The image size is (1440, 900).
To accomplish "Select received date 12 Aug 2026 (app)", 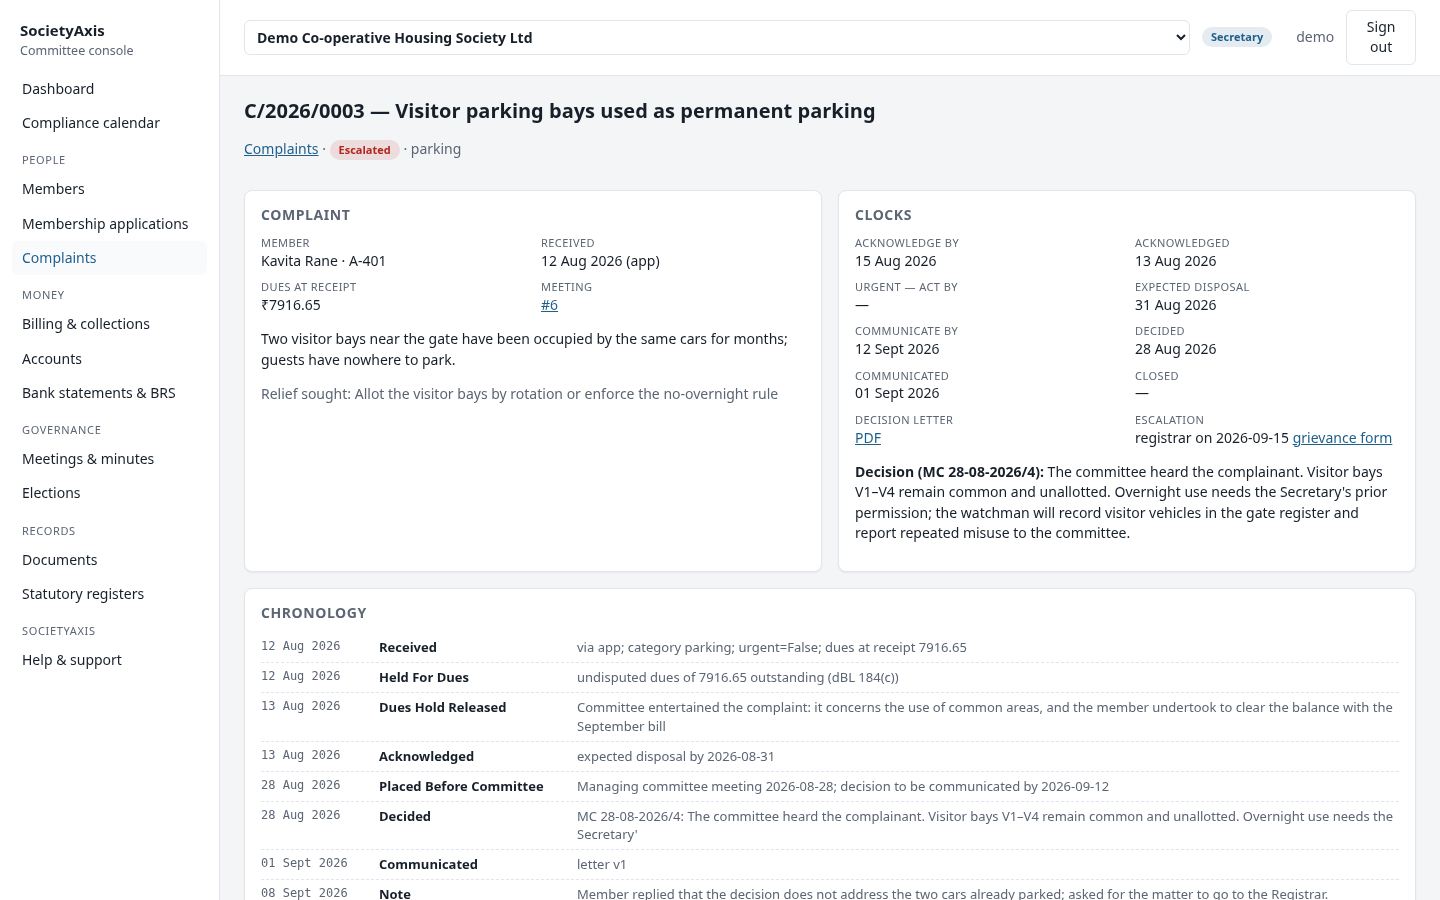I will click(600, 261).
